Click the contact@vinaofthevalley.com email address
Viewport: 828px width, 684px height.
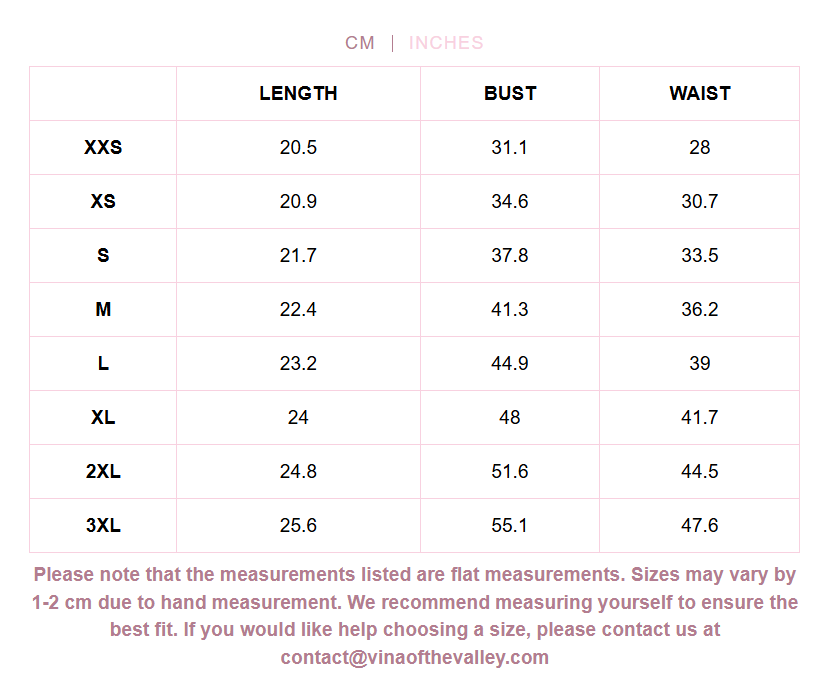(415, 658)
